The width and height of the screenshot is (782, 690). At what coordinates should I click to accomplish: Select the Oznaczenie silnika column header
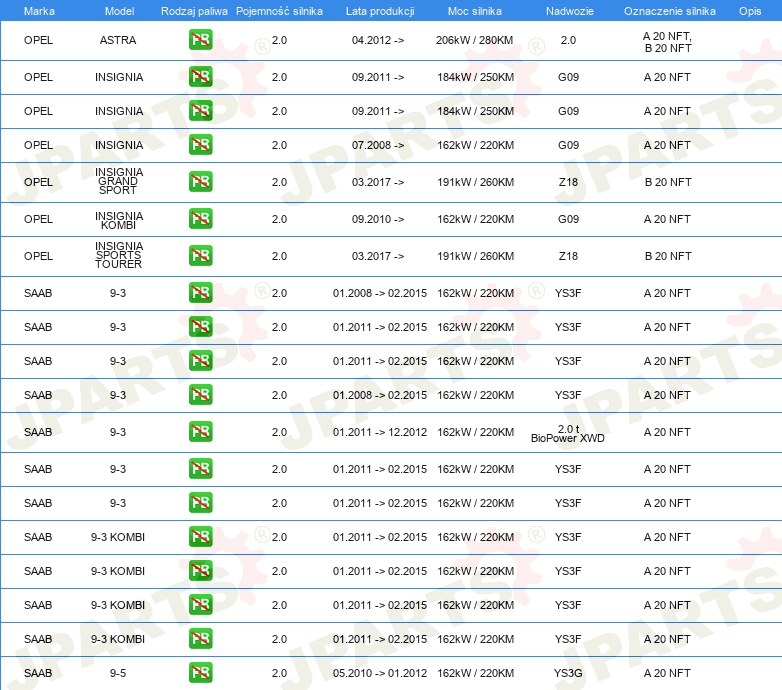coord(669,11)
